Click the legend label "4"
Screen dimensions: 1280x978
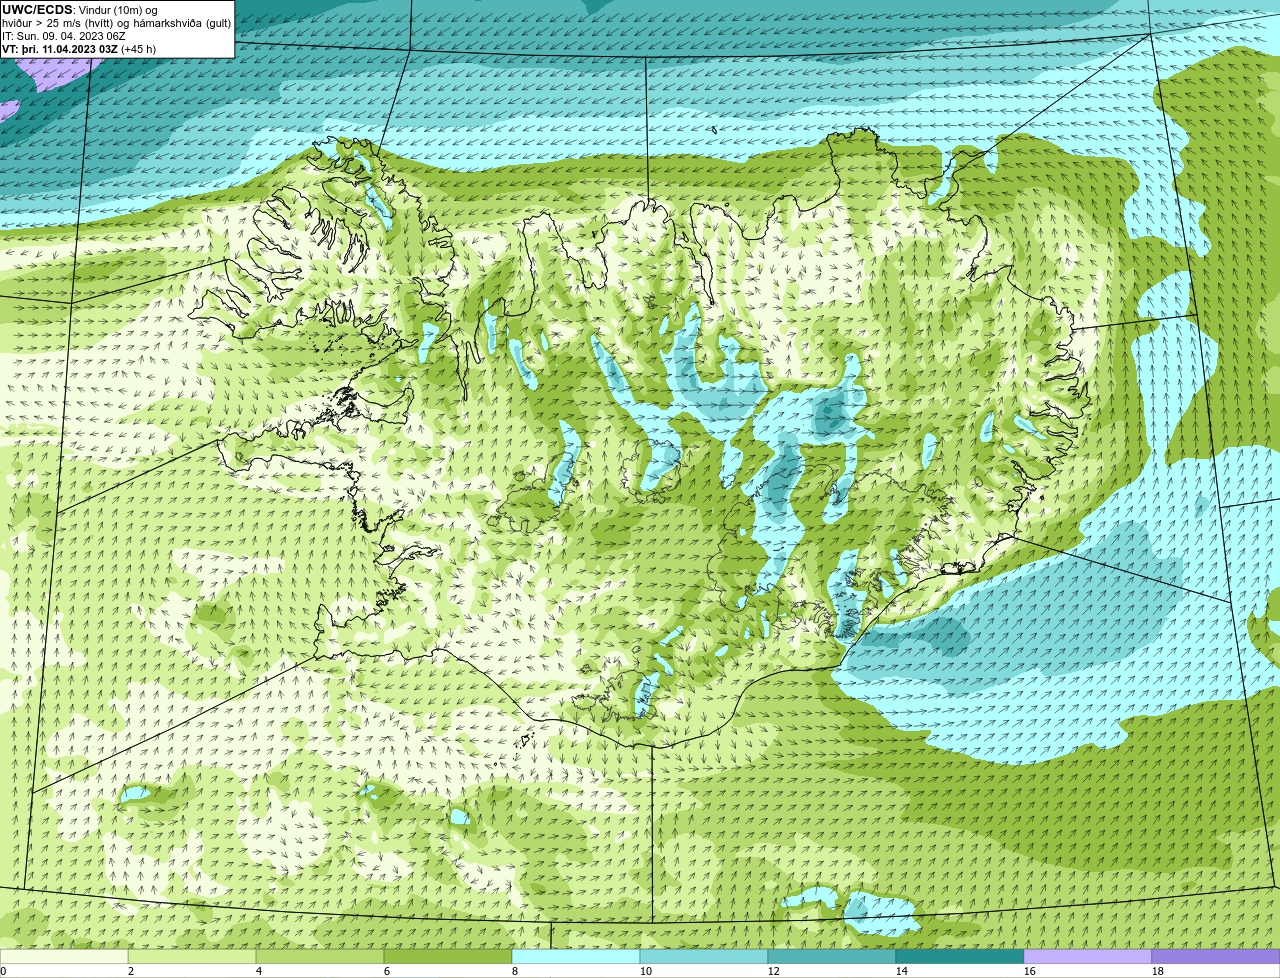(259, 971)
